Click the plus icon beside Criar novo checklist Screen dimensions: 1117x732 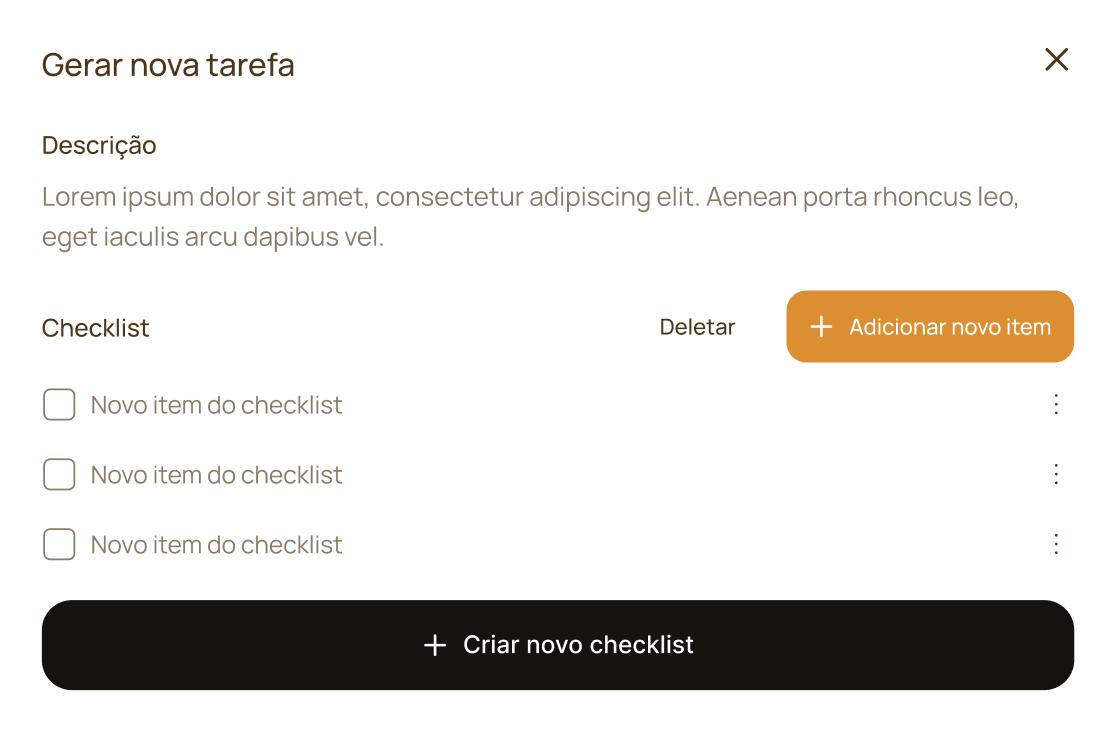(434, 645)
